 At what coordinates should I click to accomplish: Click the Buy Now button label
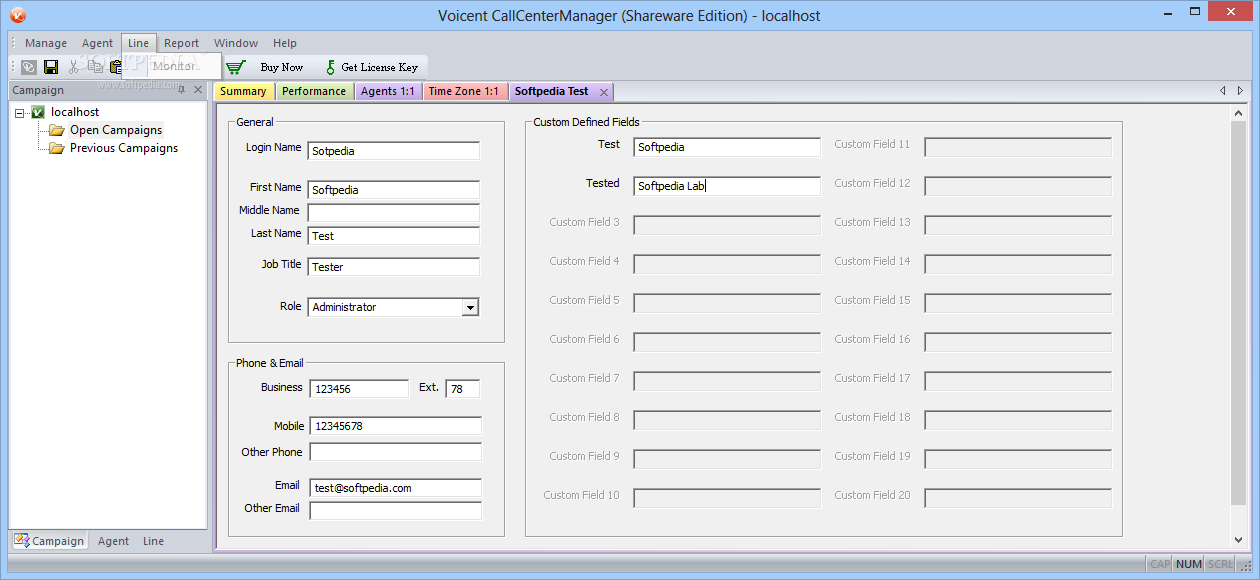pyautogui.click(x=282, y=67)
